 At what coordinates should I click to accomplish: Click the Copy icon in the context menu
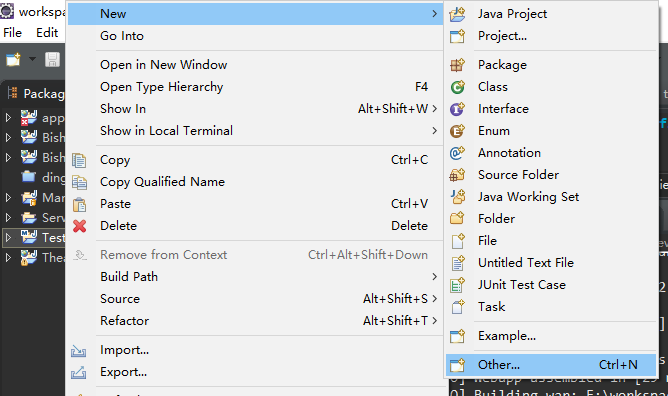click(x=79, y=160)
